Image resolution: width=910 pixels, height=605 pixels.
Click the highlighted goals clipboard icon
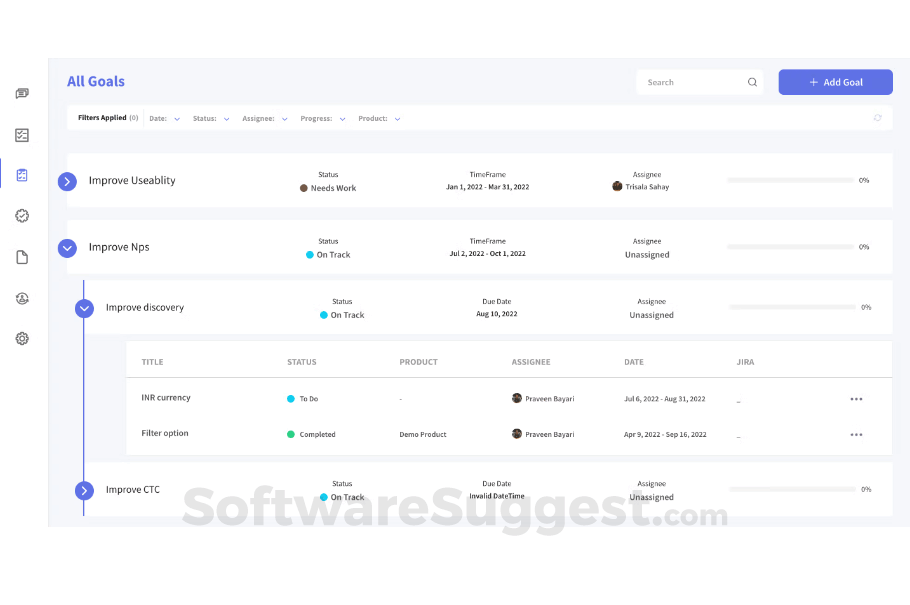point(22,174)
